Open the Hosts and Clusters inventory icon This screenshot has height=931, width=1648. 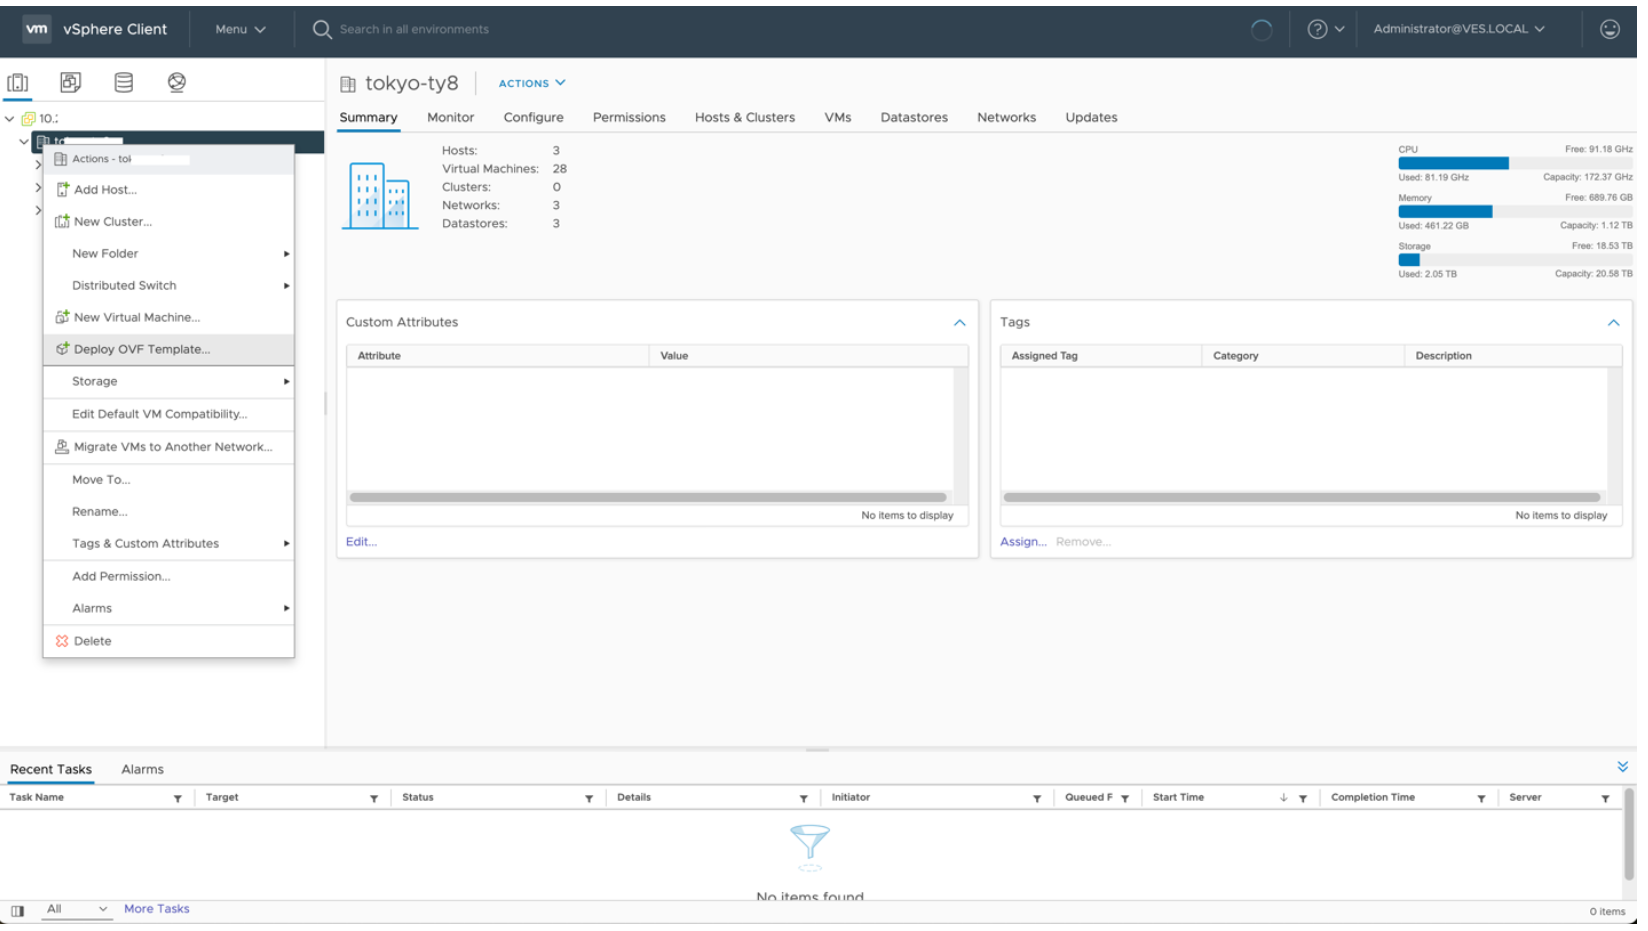coord(18,82)
